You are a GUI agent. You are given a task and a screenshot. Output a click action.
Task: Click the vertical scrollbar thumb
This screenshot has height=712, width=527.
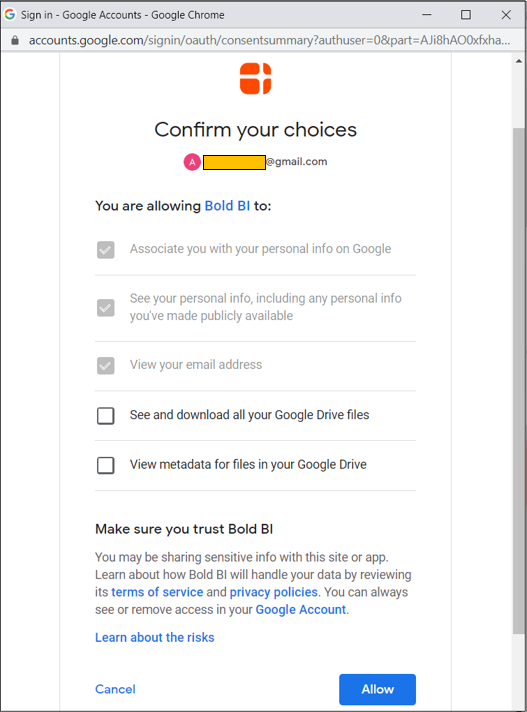point(519,381)
